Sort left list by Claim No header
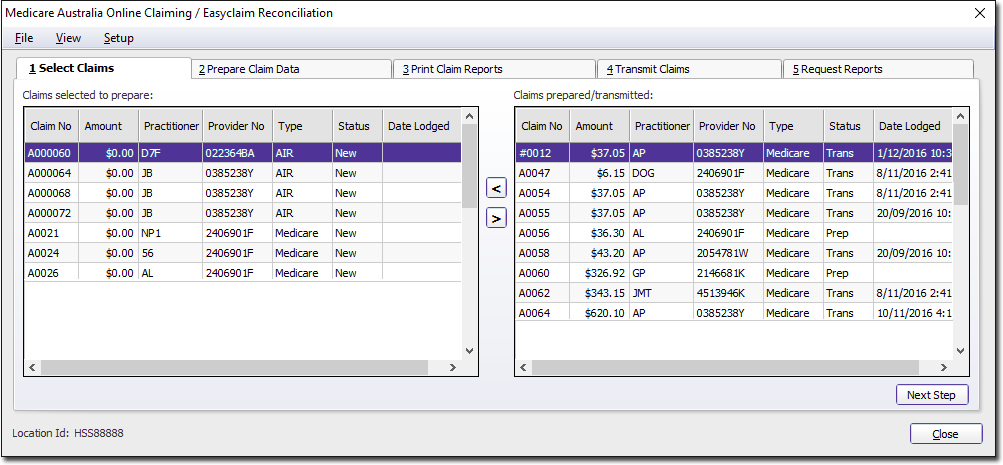 coord(51,126)
